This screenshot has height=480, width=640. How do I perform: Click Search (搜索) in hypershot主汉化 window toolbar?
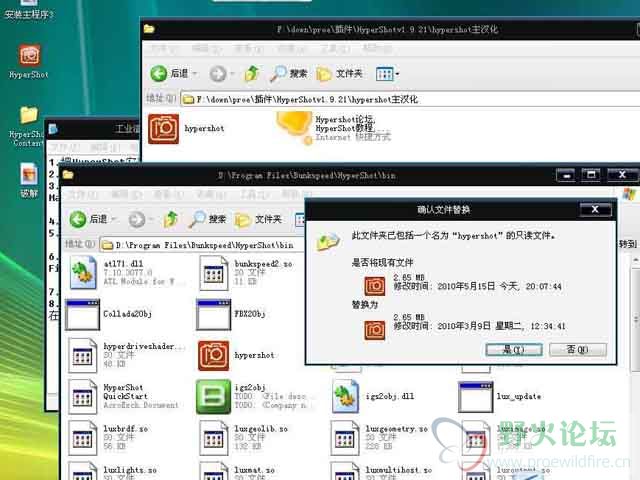click(x=289, y=73)
